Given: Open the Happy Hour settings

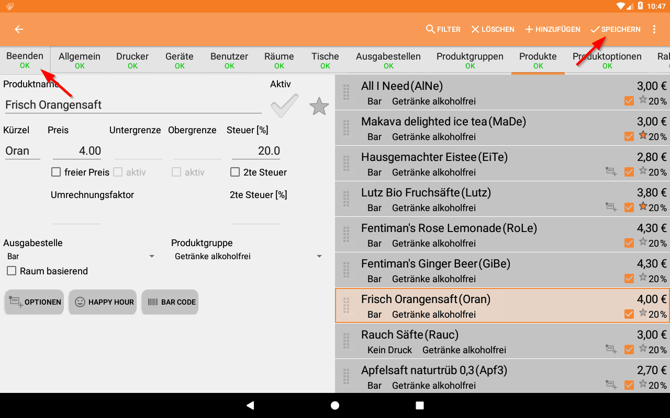Looking at the screenshot, I should 103,302.
